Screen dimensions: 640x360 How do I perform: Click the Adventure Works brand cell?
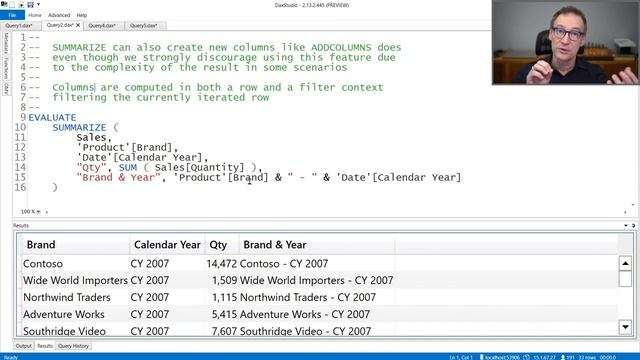(76, 314)
